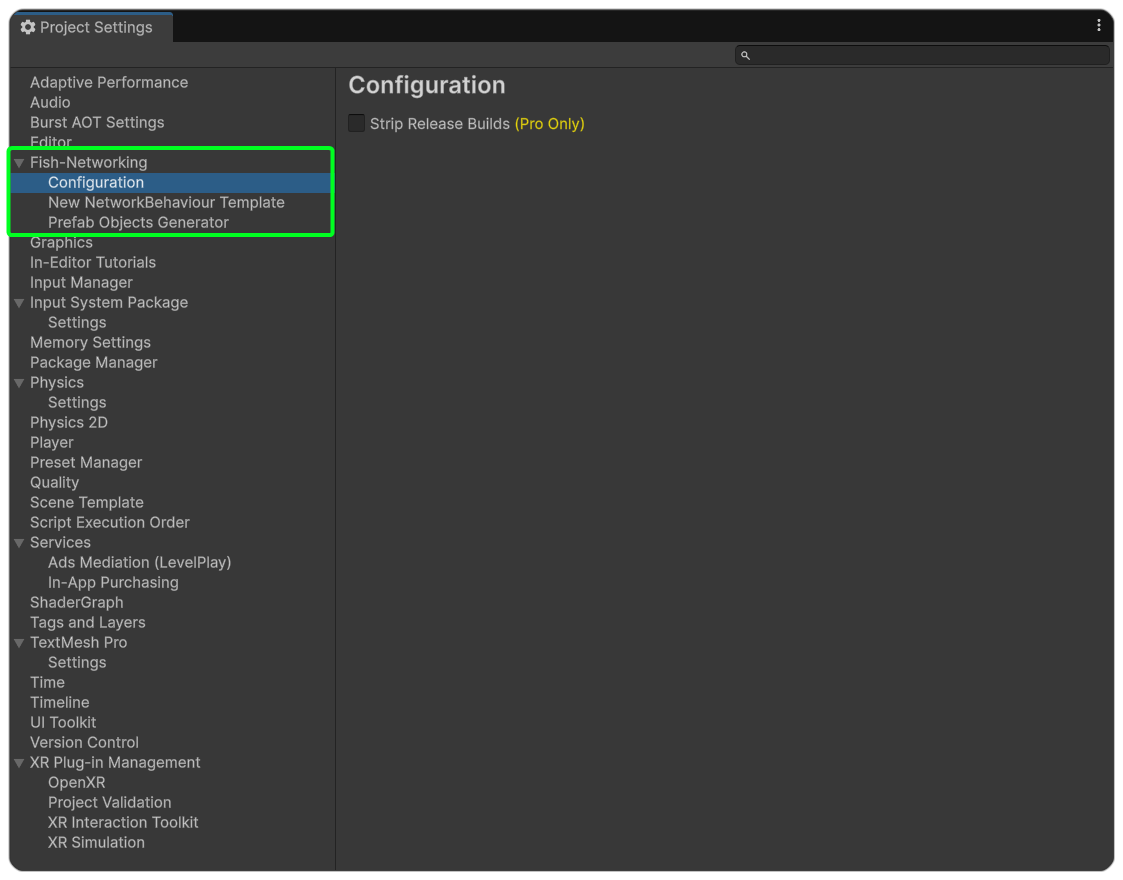Collapse the XR Plug-in Management section
1123x880 pixels.
tap(19, 762)
